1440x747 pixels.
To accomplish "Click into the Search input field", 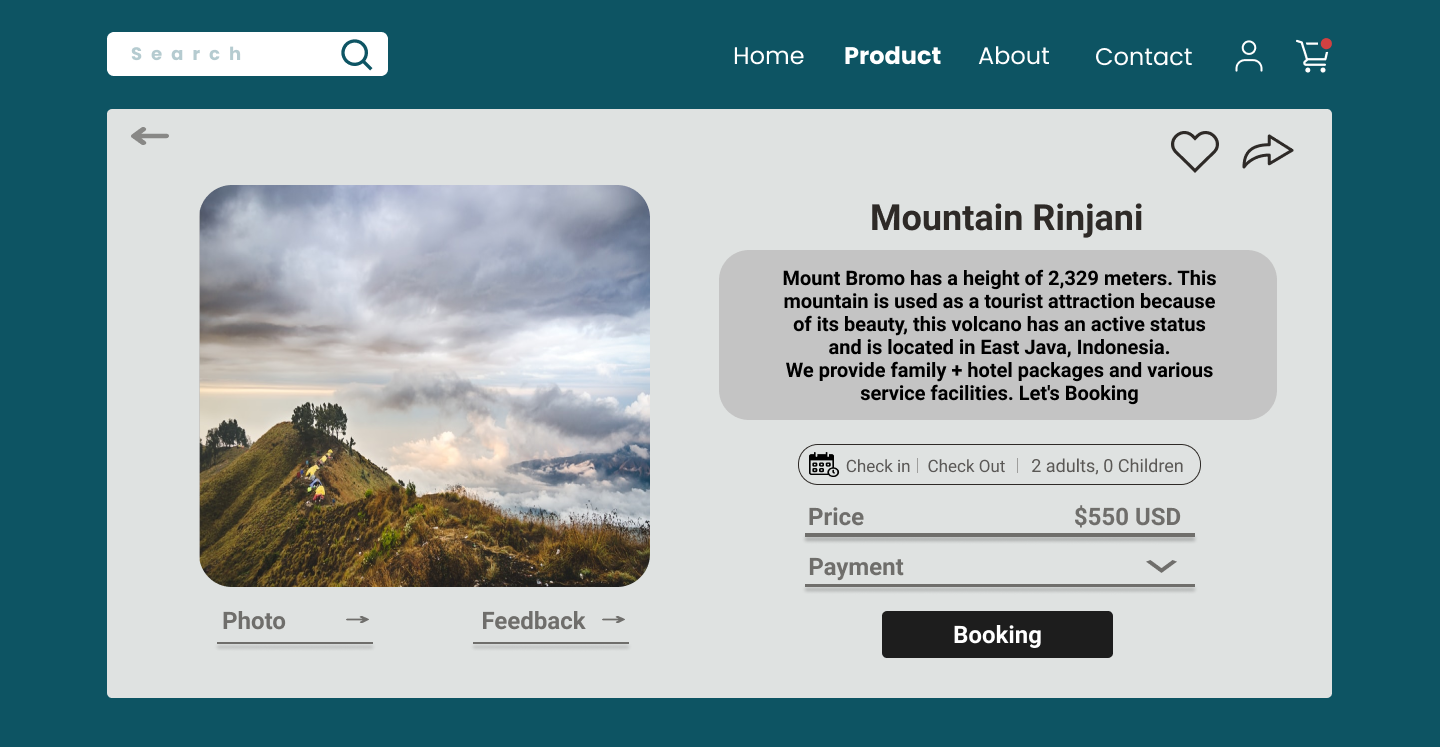I will click(220, 54).
